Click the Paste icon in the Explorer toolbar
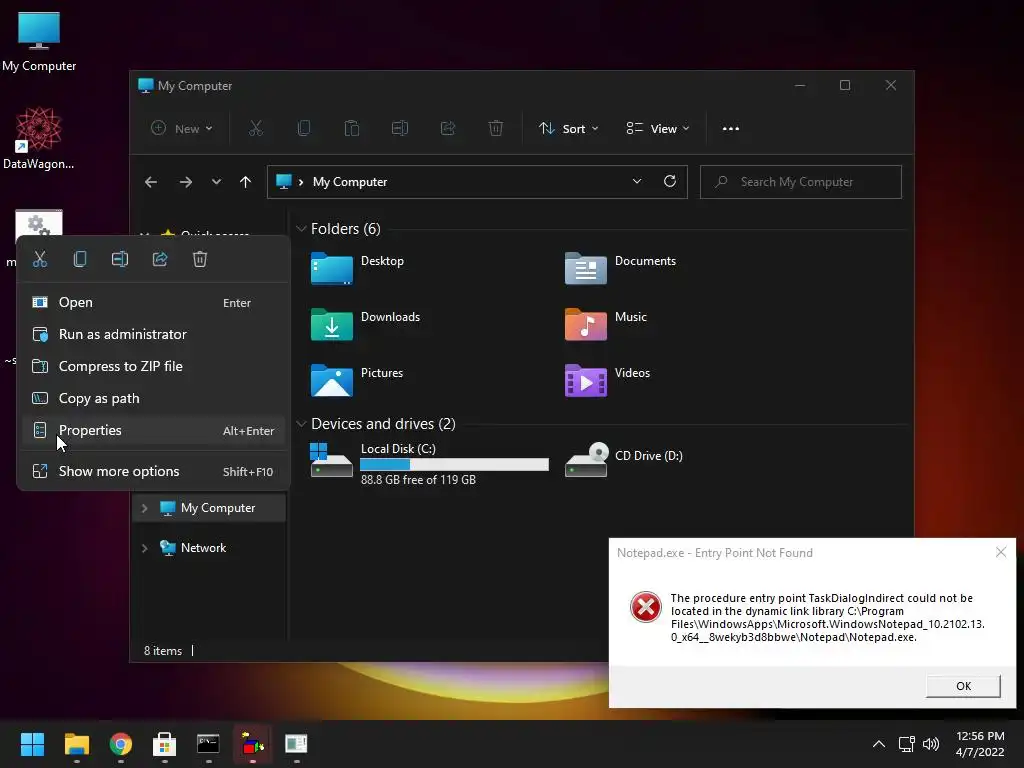The height and width of the screenshot is (768, 1024). point(352,129)
